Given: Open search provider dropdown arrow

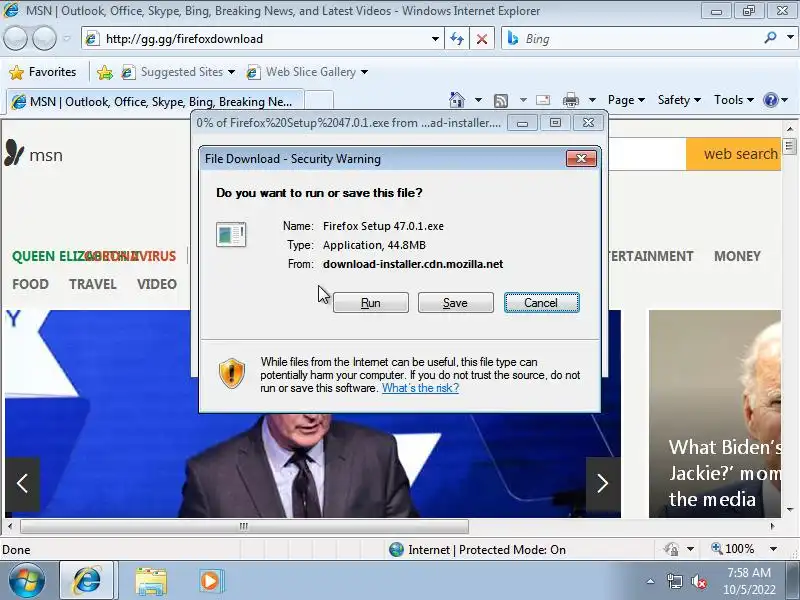Looking at the screenshot, I should click(790, 37).
